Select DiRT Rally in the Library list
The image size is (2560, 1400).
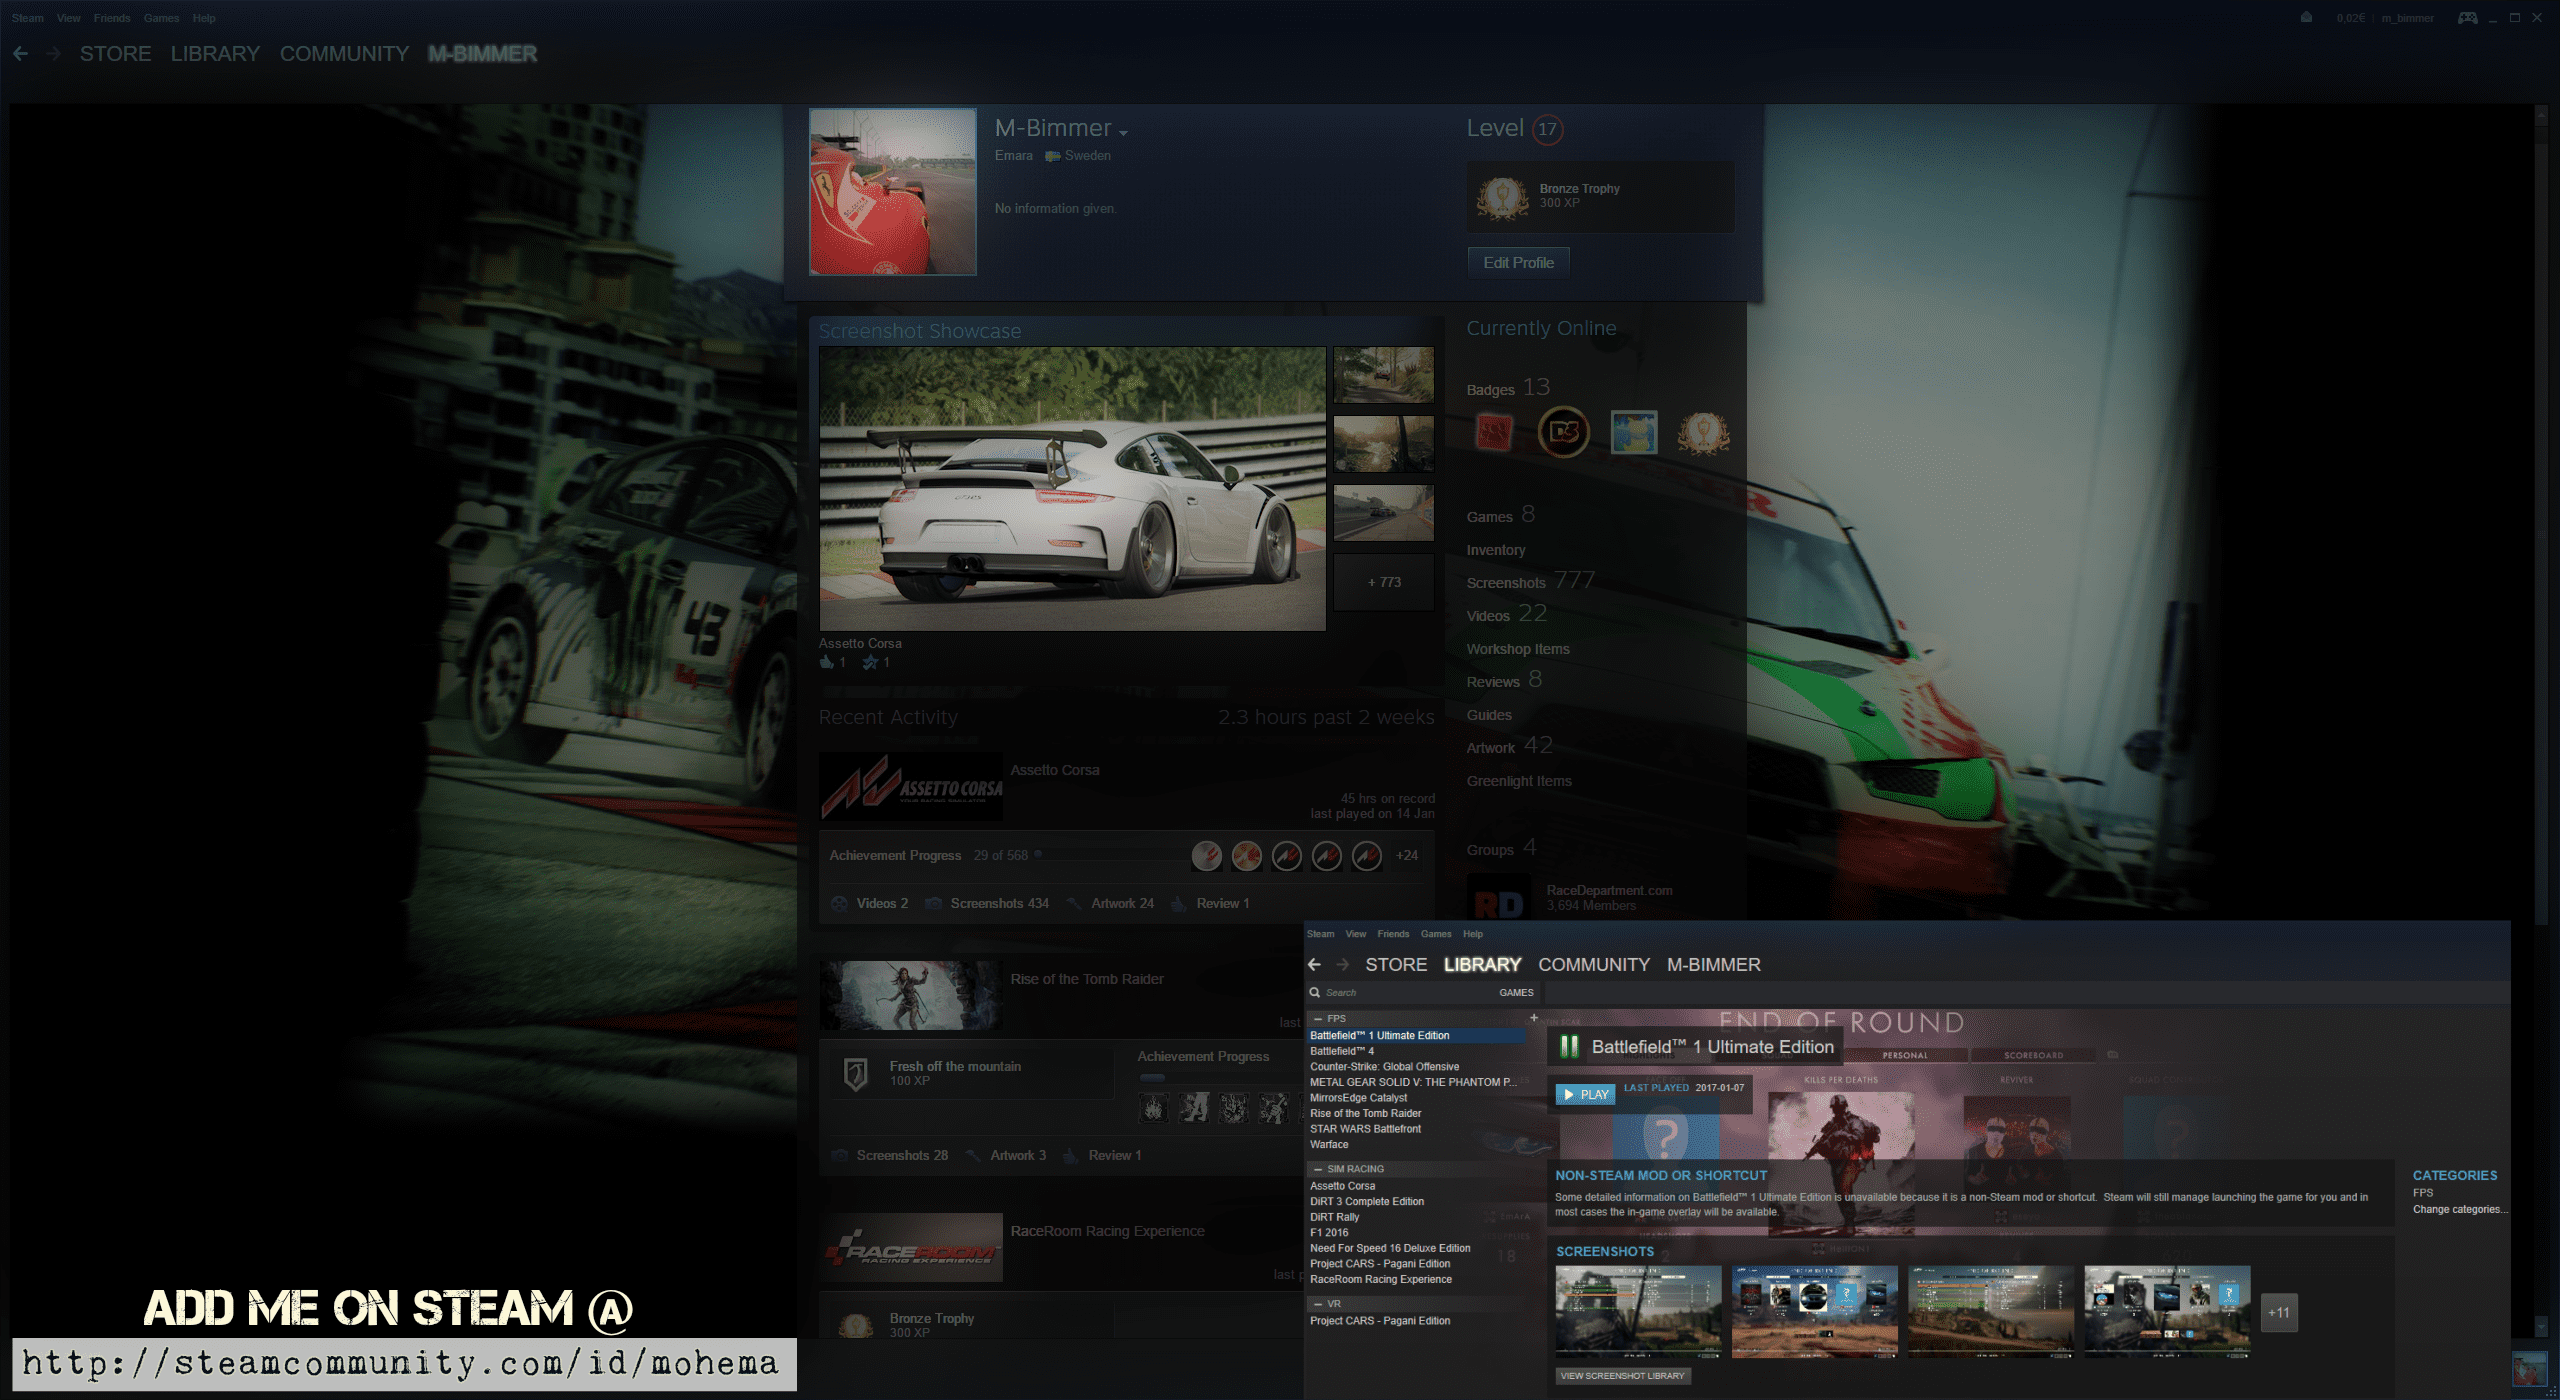1334,1218
